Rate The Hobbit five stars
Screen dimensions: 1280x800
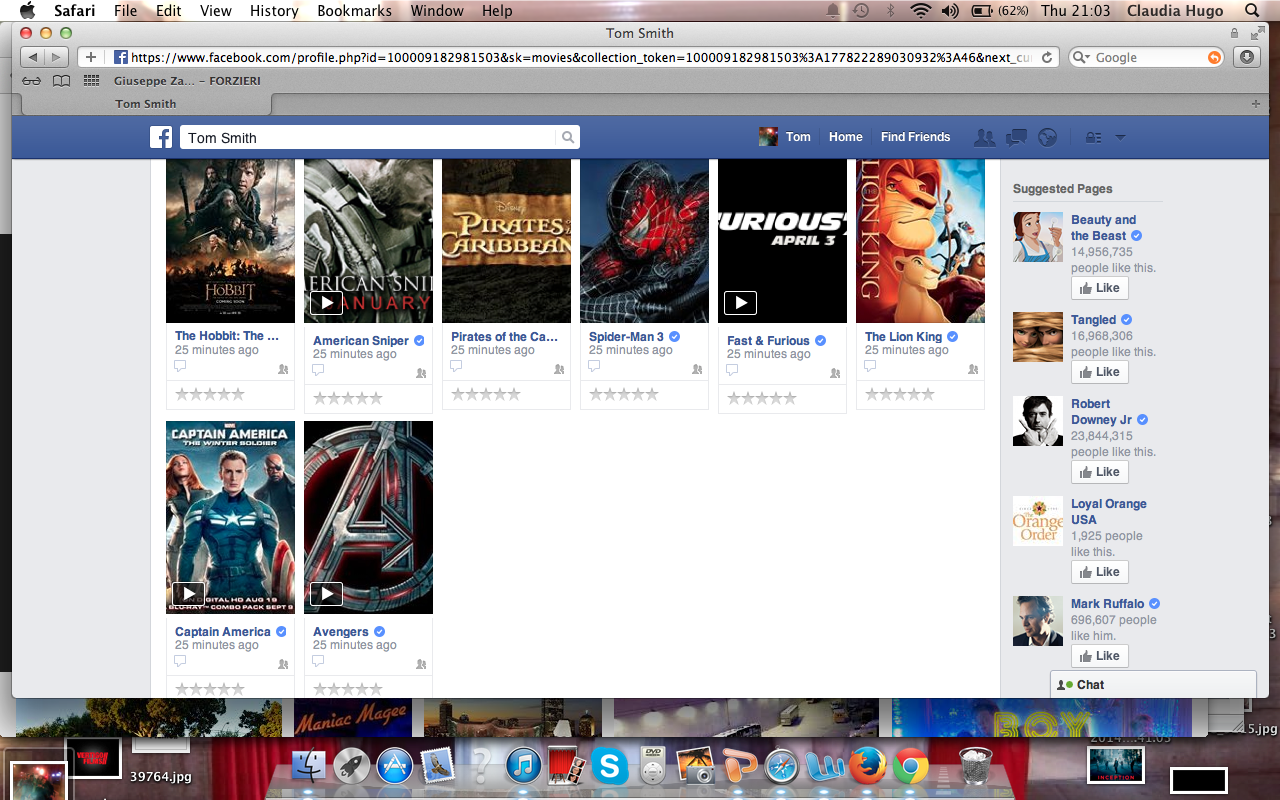238,394
